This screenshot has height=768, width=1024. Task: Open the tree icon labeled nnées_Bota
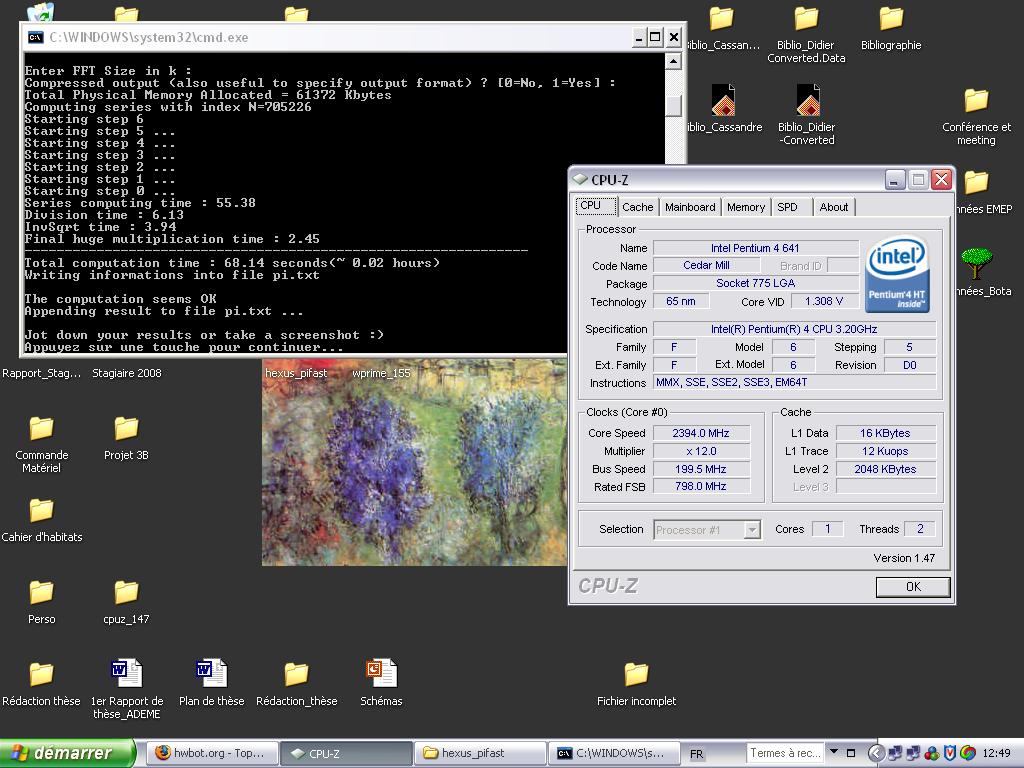tap(977, 264)
